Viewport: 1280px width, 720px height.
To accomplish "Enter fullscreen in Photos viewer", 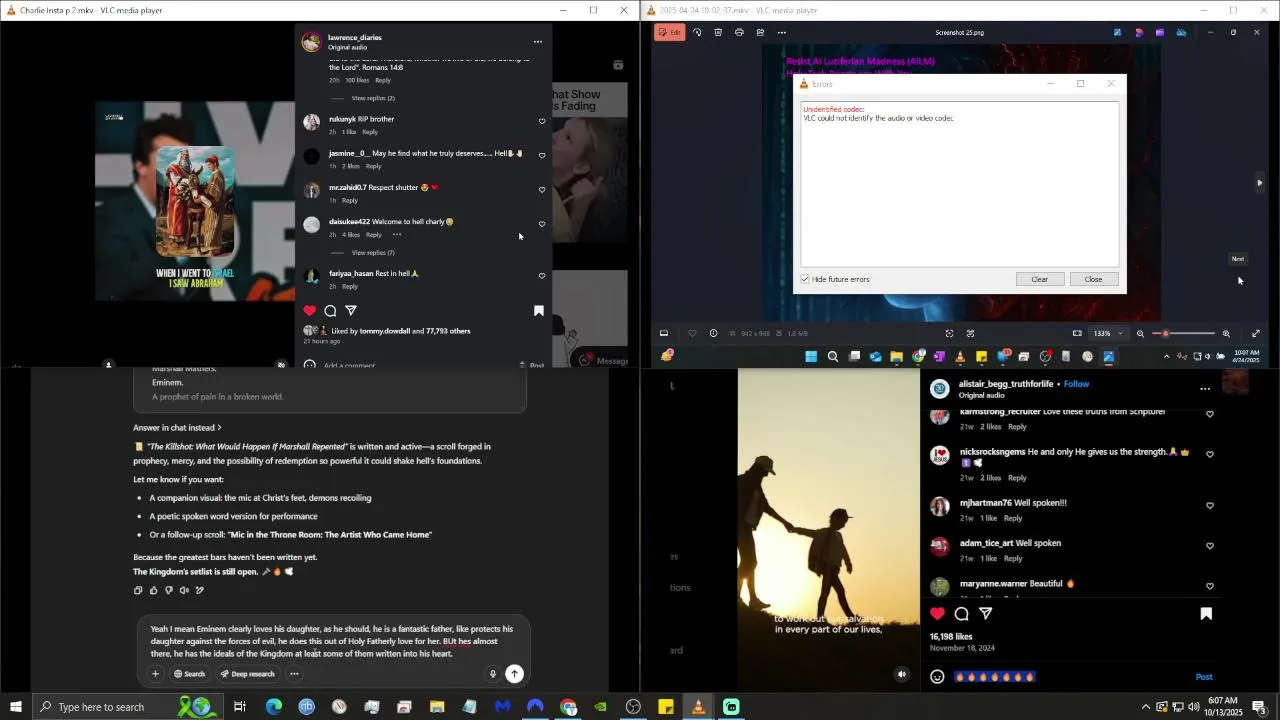I will point(1256,333).
